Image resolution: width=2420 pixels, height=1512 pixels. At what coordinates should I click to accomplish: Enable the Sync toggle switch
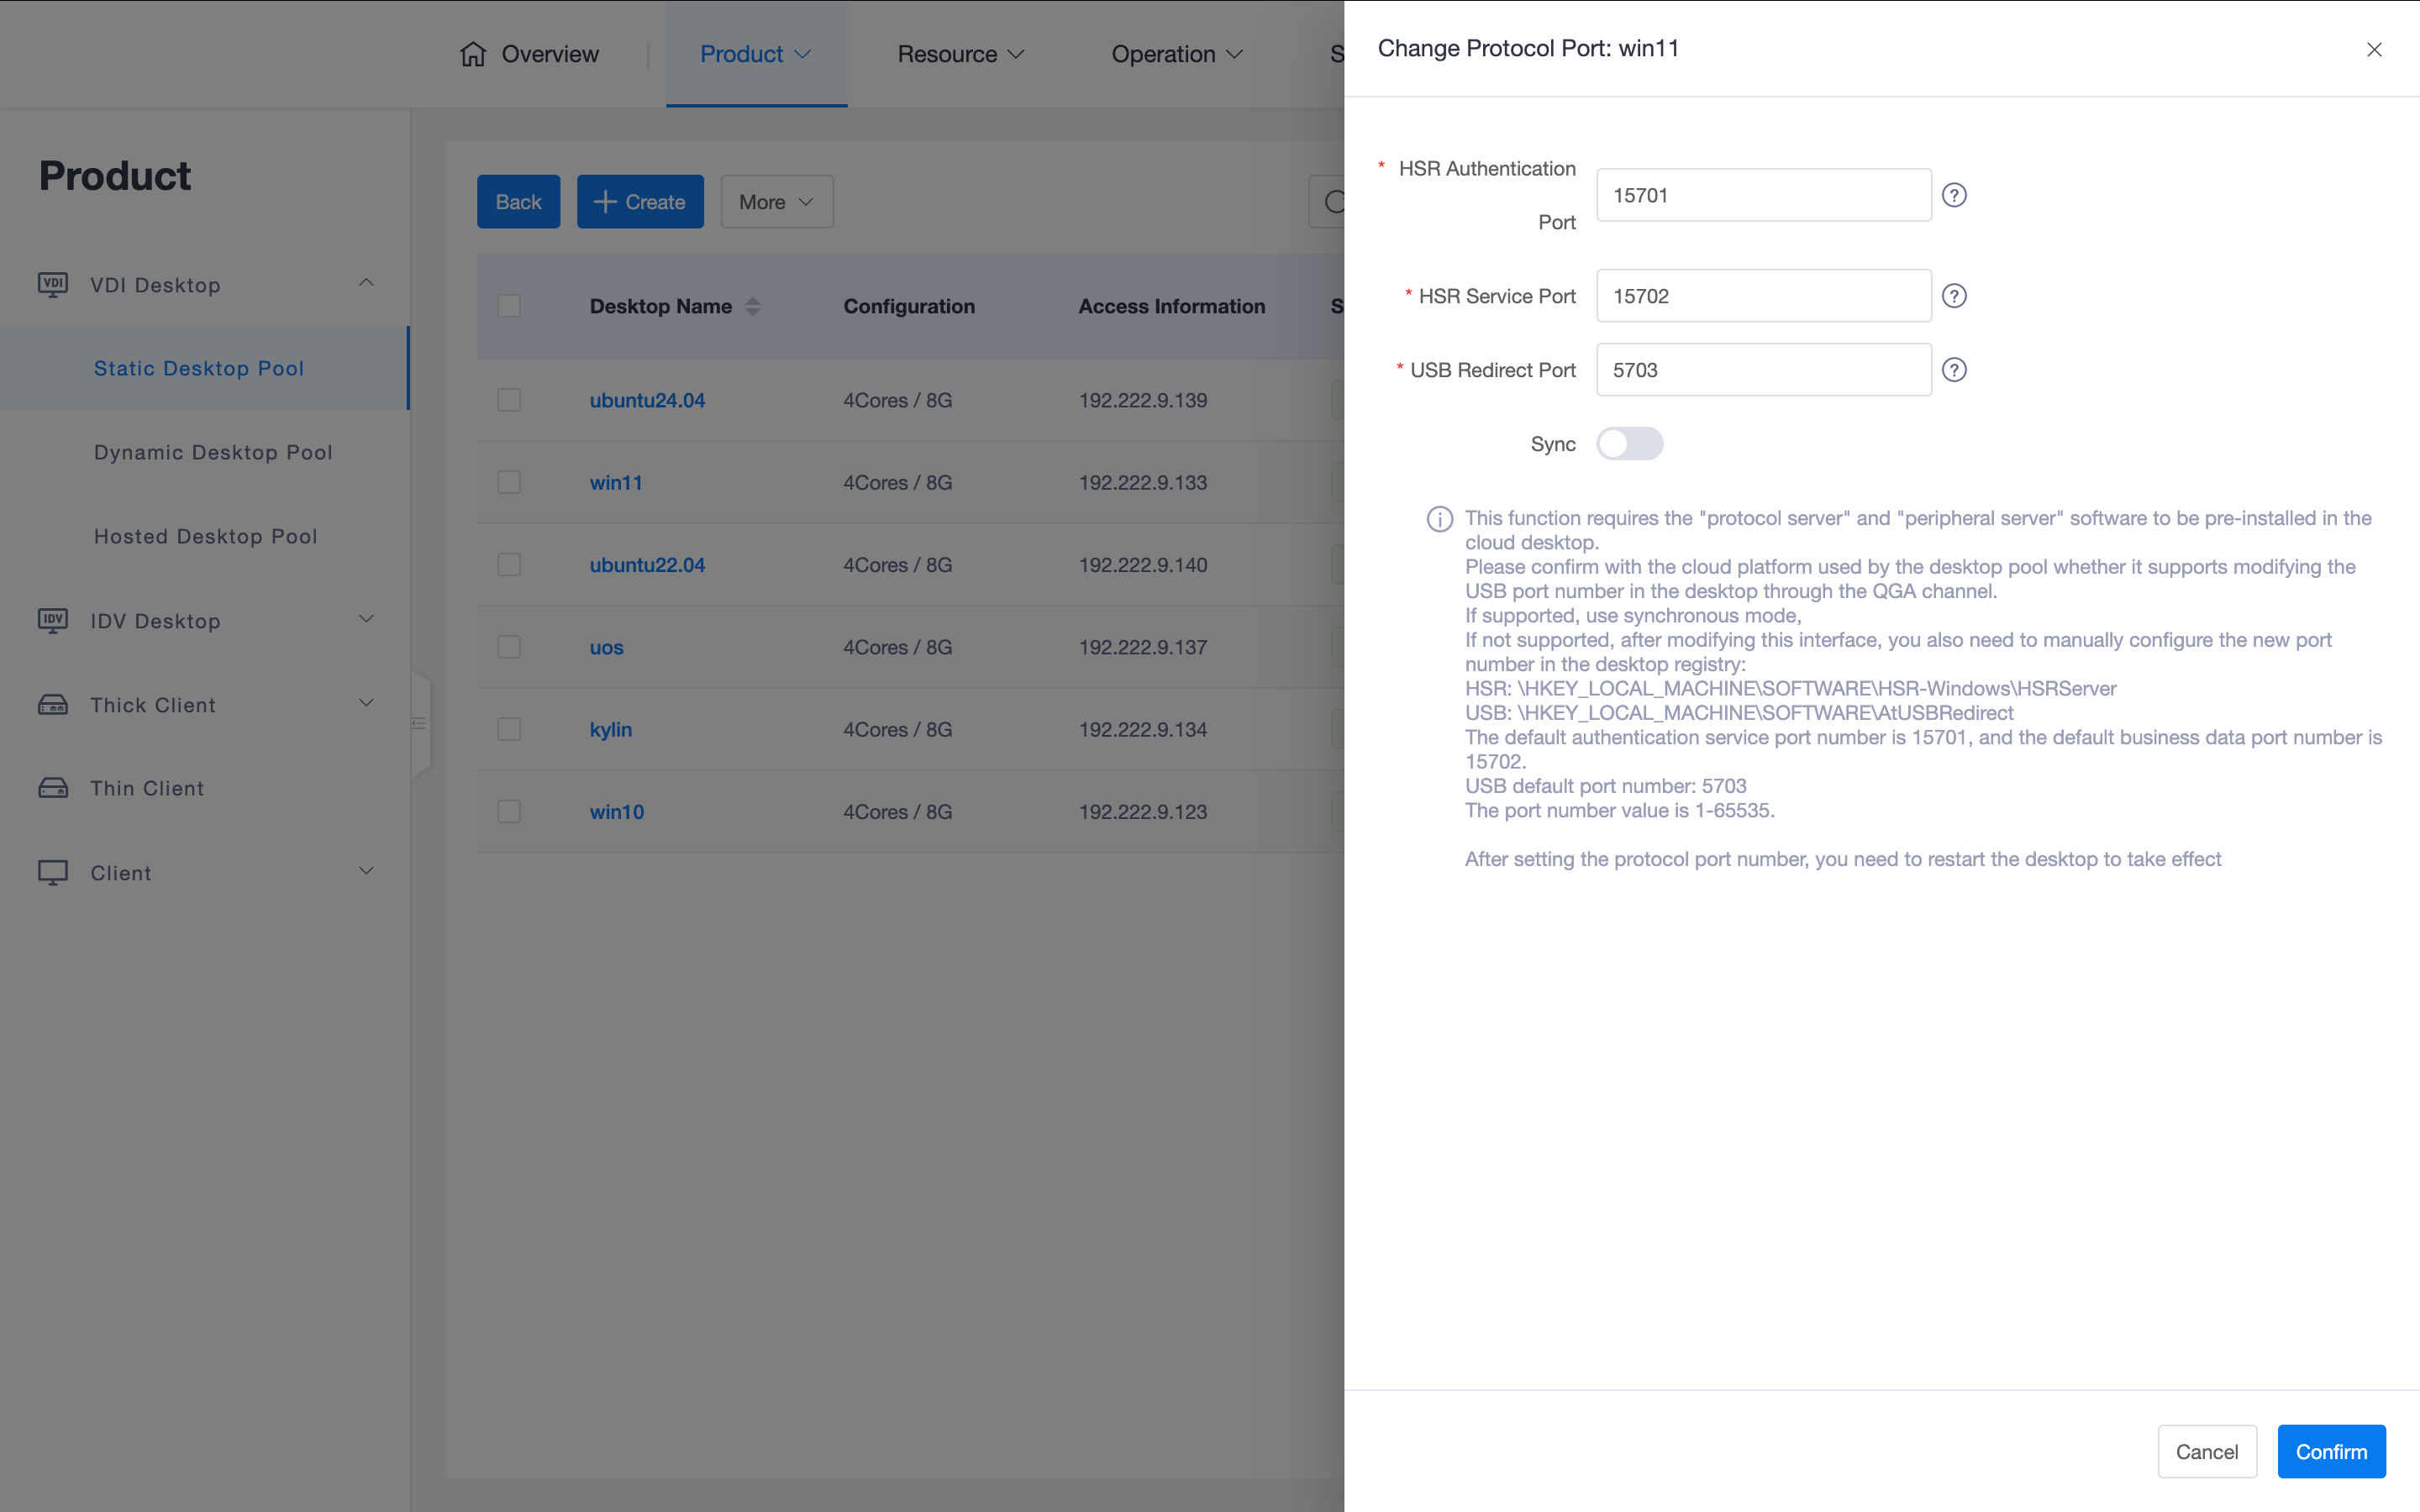click(1629, 444)
